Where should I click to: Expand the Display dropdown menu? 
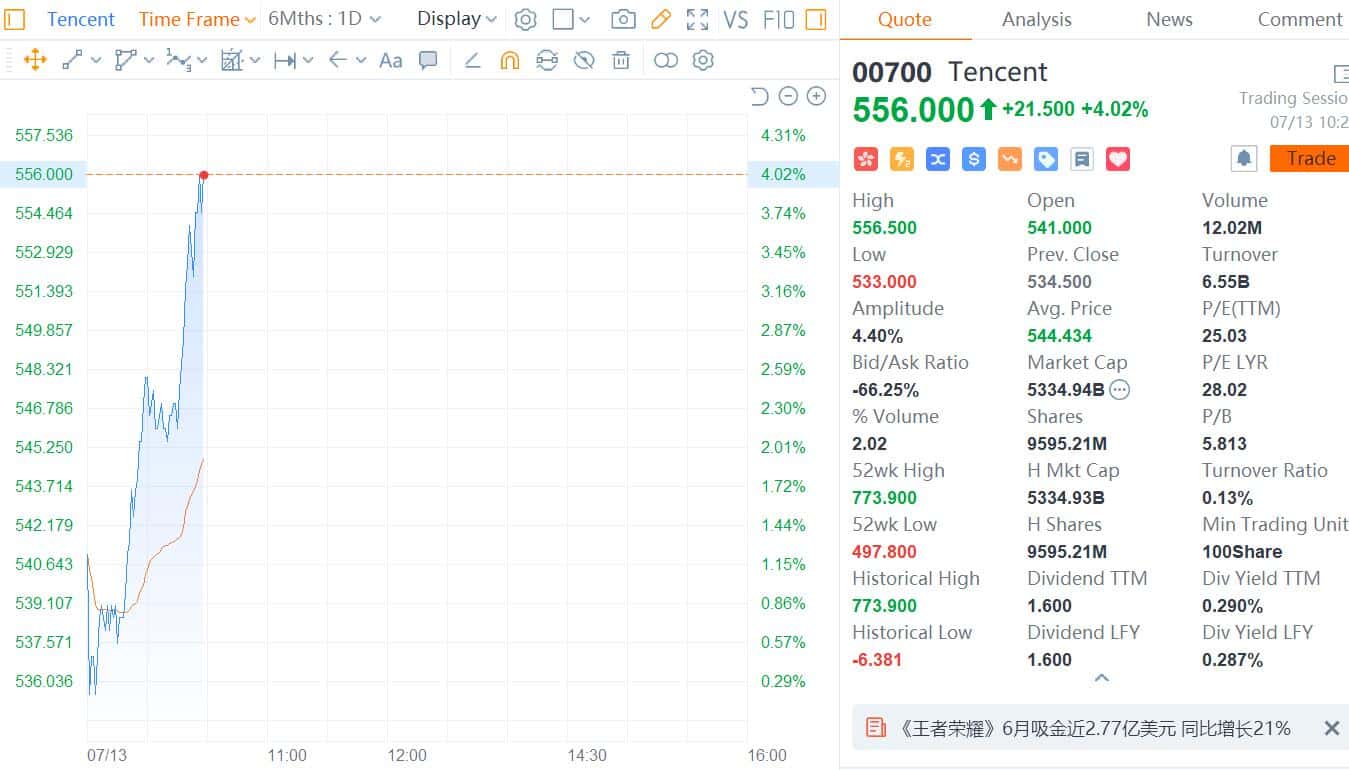456,19
